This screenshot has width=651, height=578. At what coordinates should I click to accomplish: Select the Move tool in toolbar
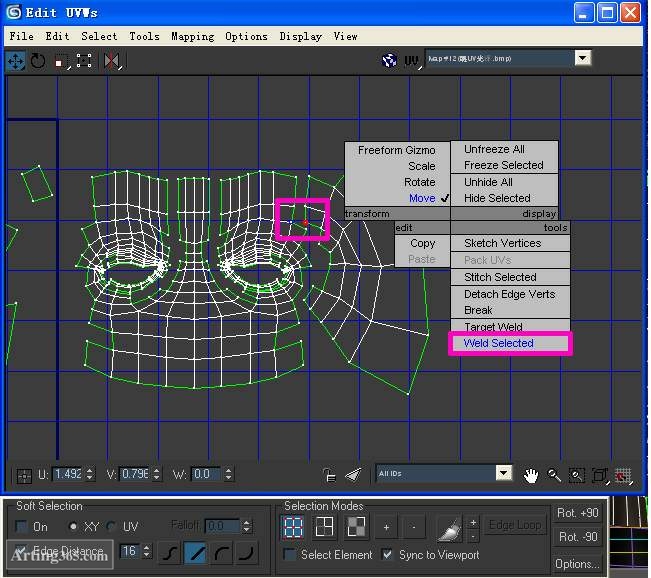16,61
